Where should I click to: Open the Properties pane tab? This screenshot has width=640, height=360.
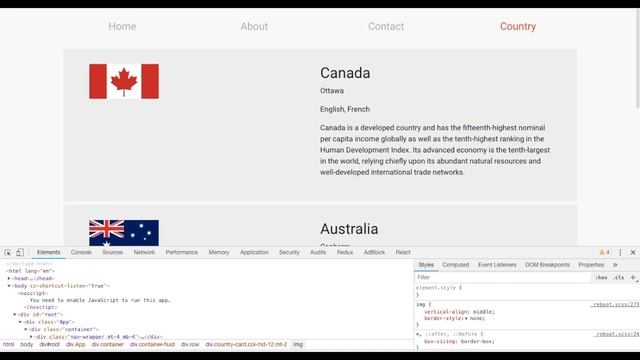pos(591,265)
